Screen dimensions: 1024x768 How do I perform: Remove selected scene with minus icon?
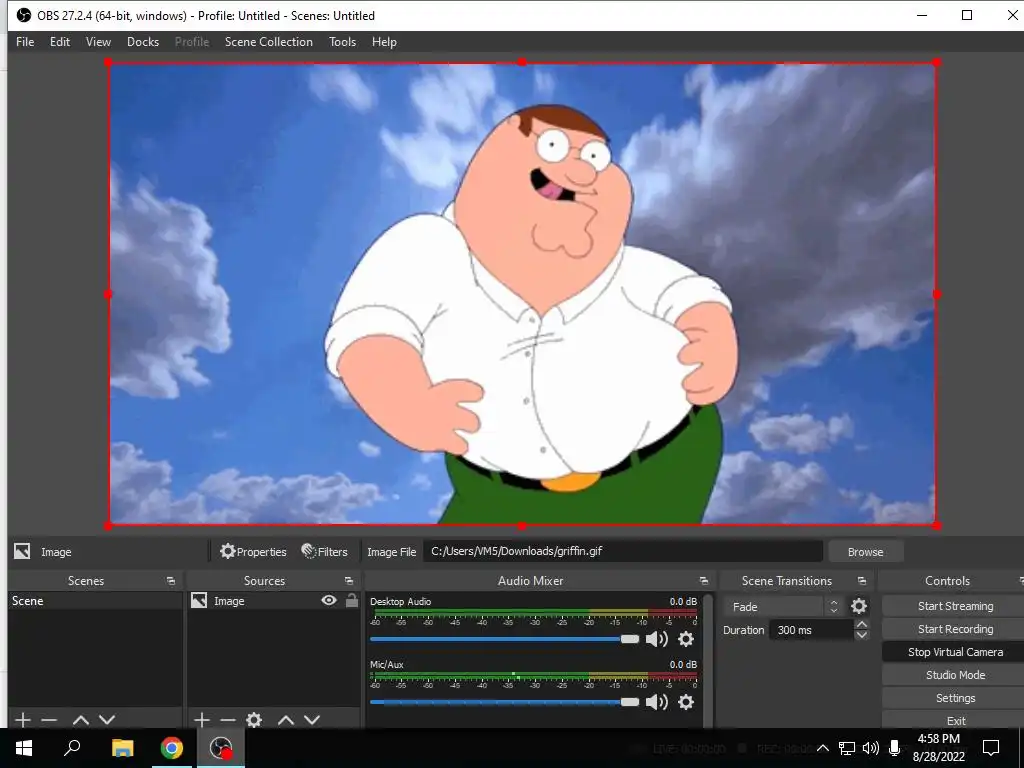point(49,720)
